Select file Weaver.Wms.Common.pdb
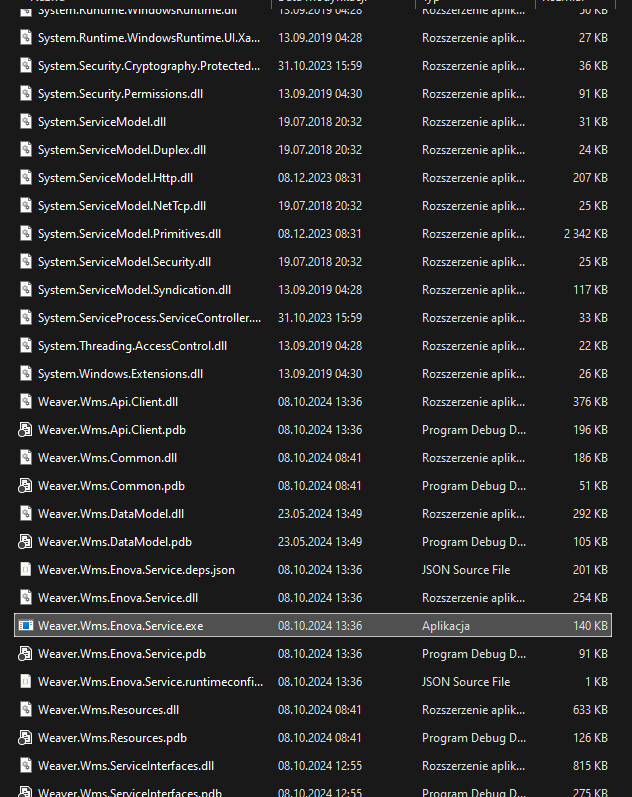Screen dimensions: 632x797 tap(111, 486)
